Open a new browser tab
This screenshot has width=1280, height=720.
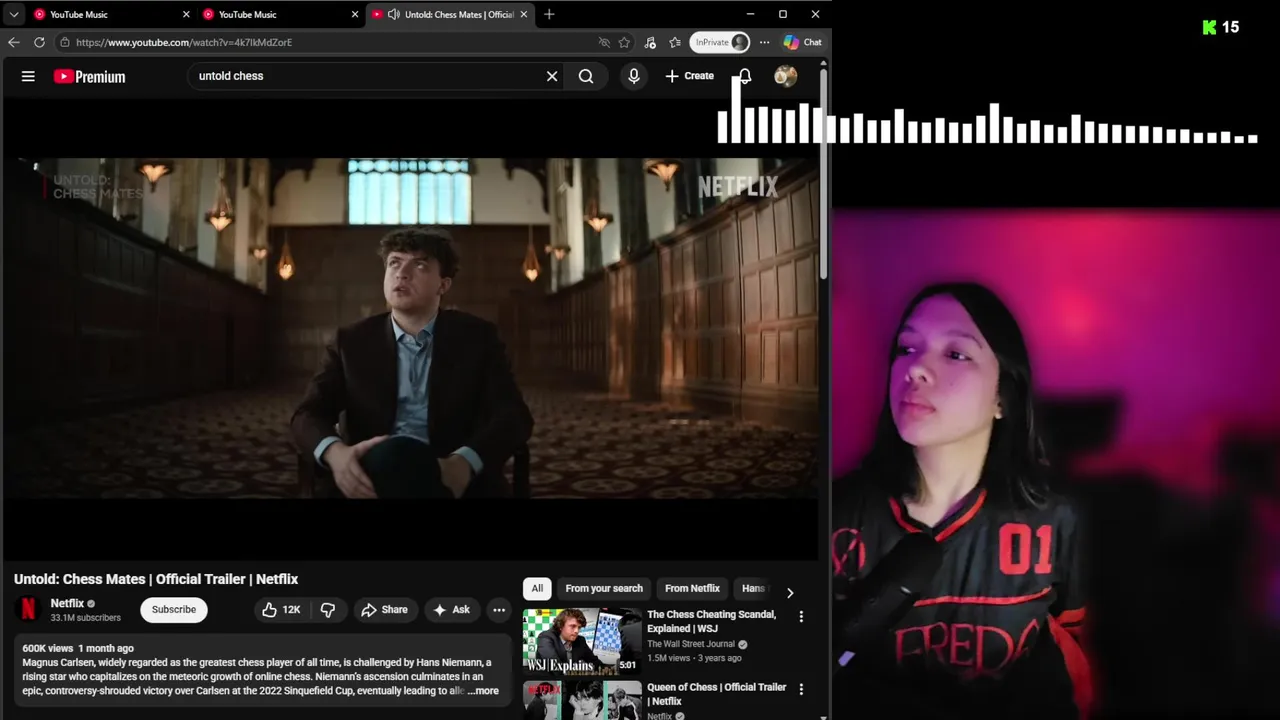pyautogui.click(x=549, y=14)
